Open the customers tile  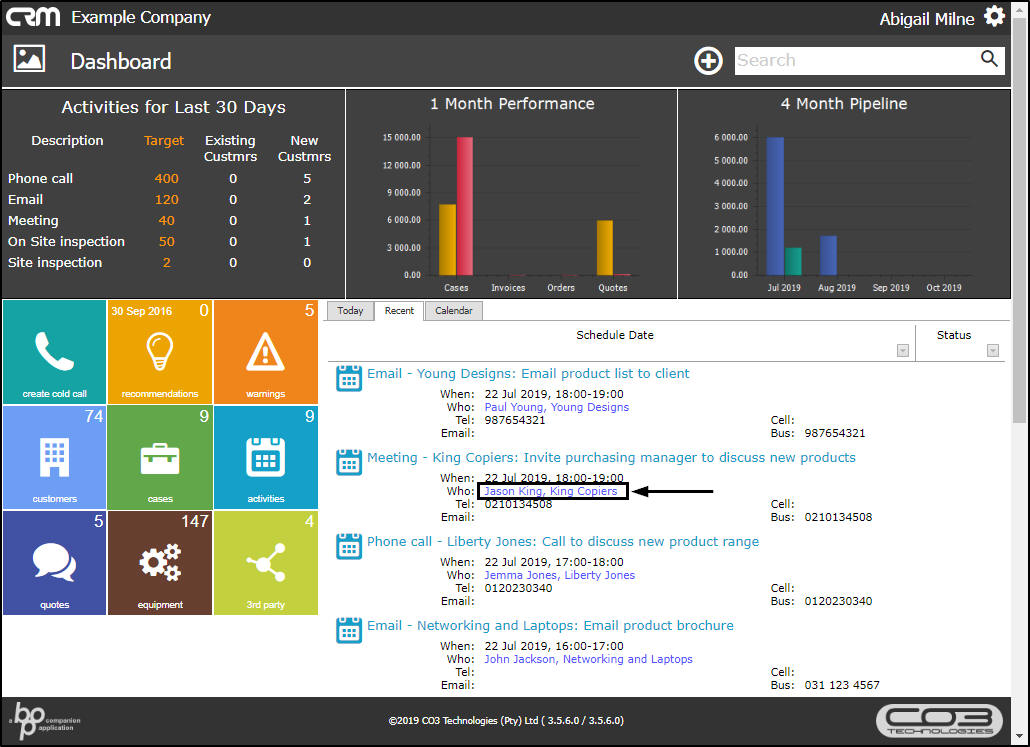point(54,456)
